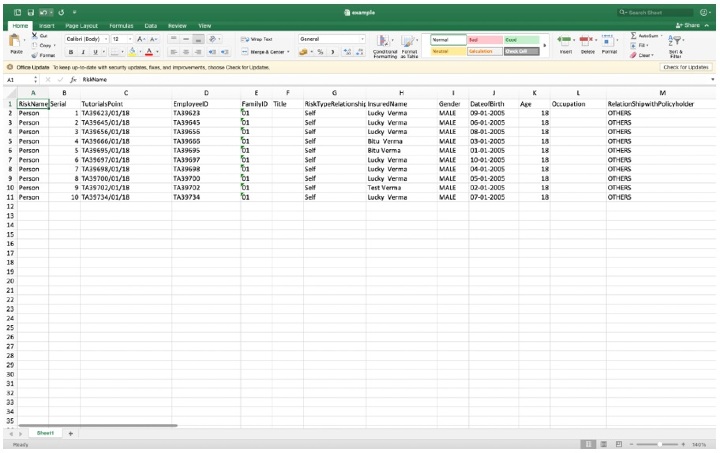This screenshot has height=453, width=720.
Task: Click the horizontal scrollbar at bottom
Action: click(x=97, y=425)
